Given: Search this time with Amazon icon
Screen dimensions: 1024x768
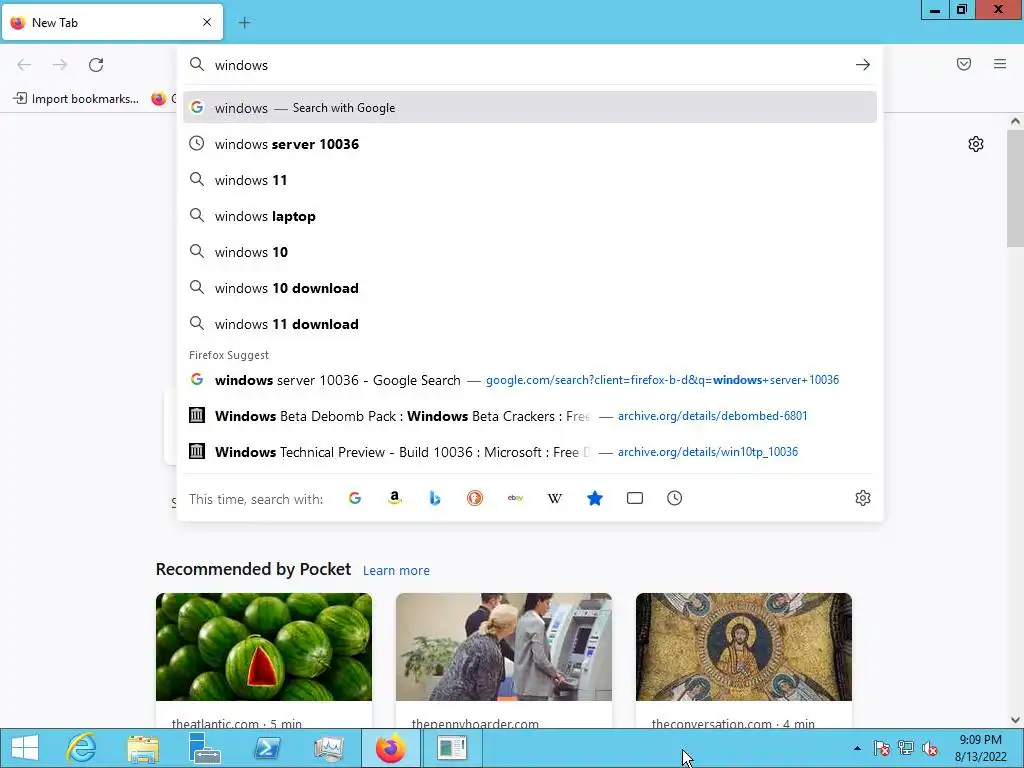Looking at the screenshot, I should click(x=394, y=498).
